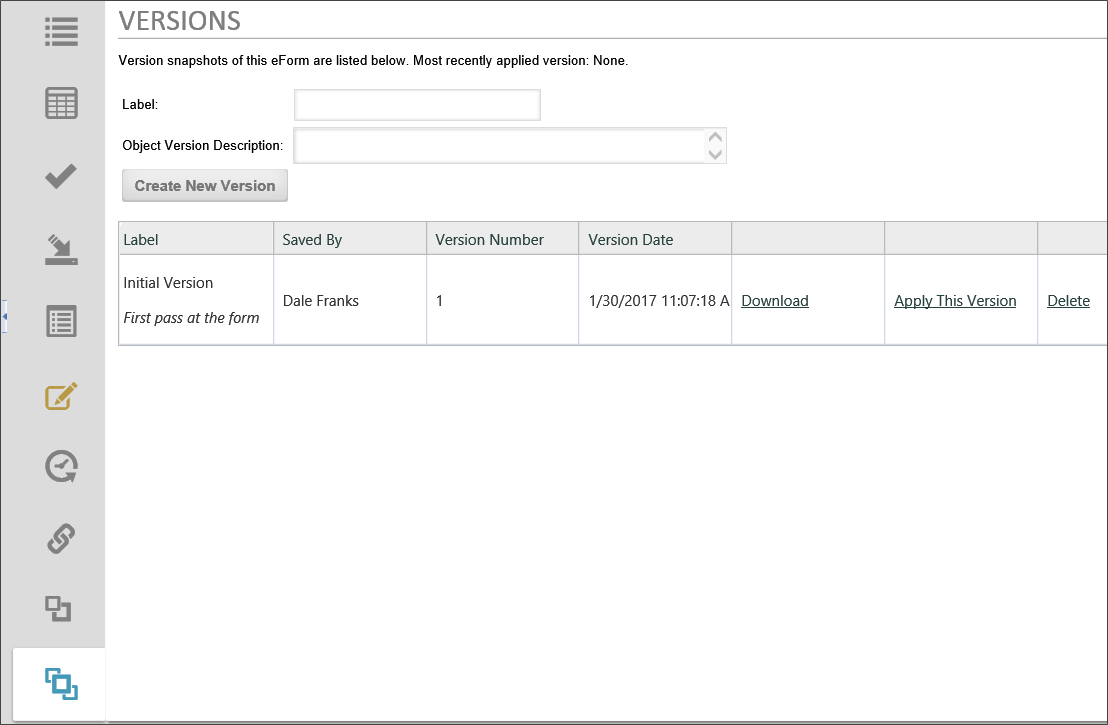1108x725 pixels.
Task: Click the chain link icon in sidebar
Action: 61,539
